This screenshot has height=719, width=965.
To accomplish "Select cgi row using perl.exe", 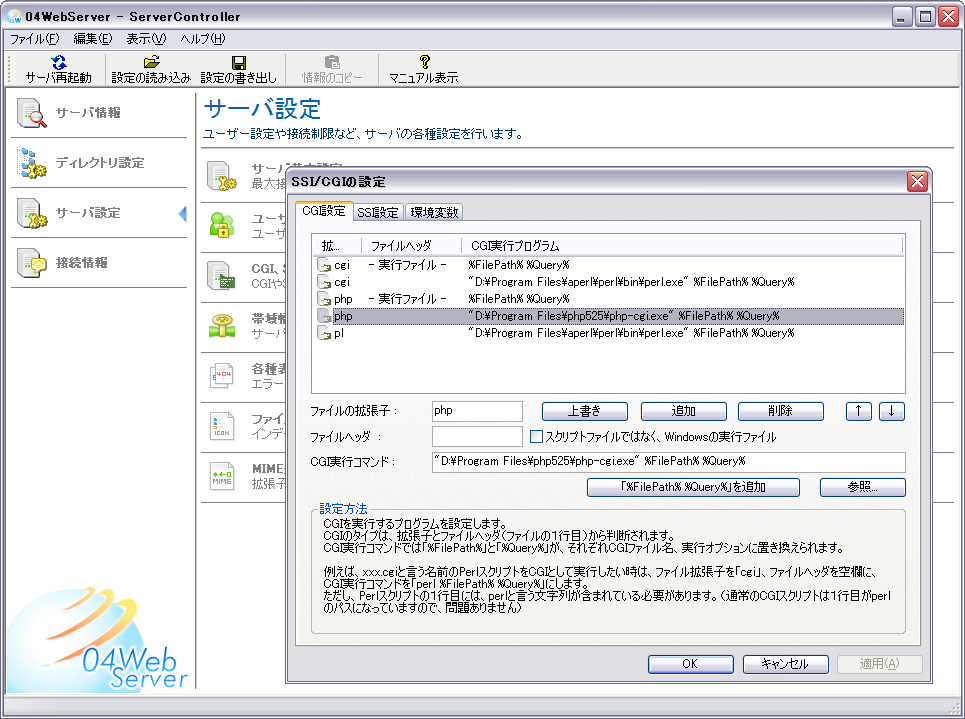I will (x=608, y=282).
